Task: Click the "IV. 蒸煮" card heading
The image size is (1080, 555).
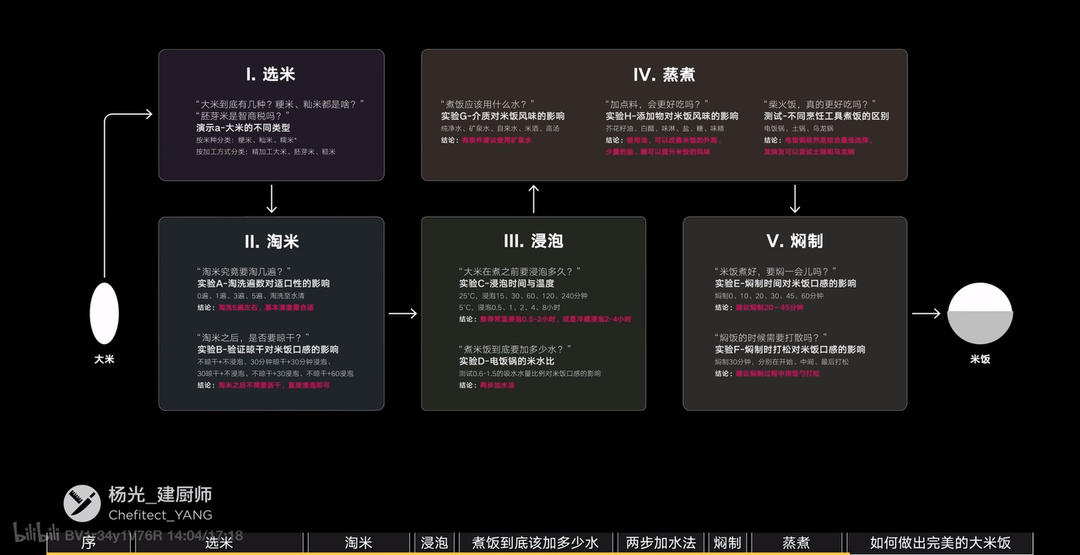Action: pyautogui.click(x=664, y=74)
